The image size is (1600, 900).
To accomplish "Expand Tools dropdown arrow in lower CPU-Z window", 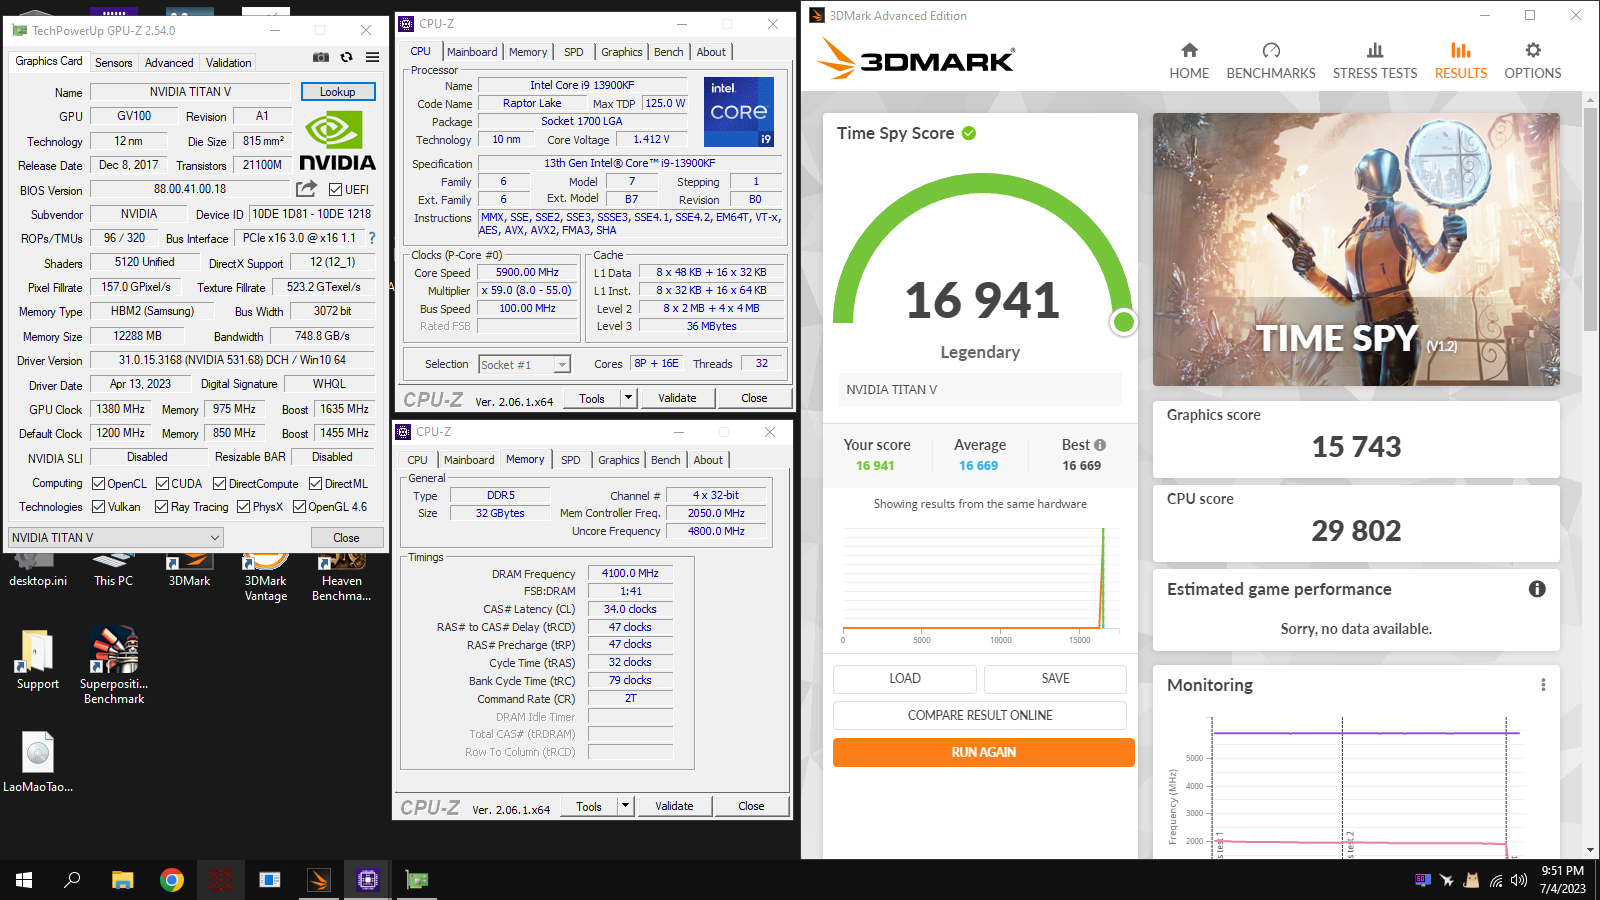I will pos(626,806).
